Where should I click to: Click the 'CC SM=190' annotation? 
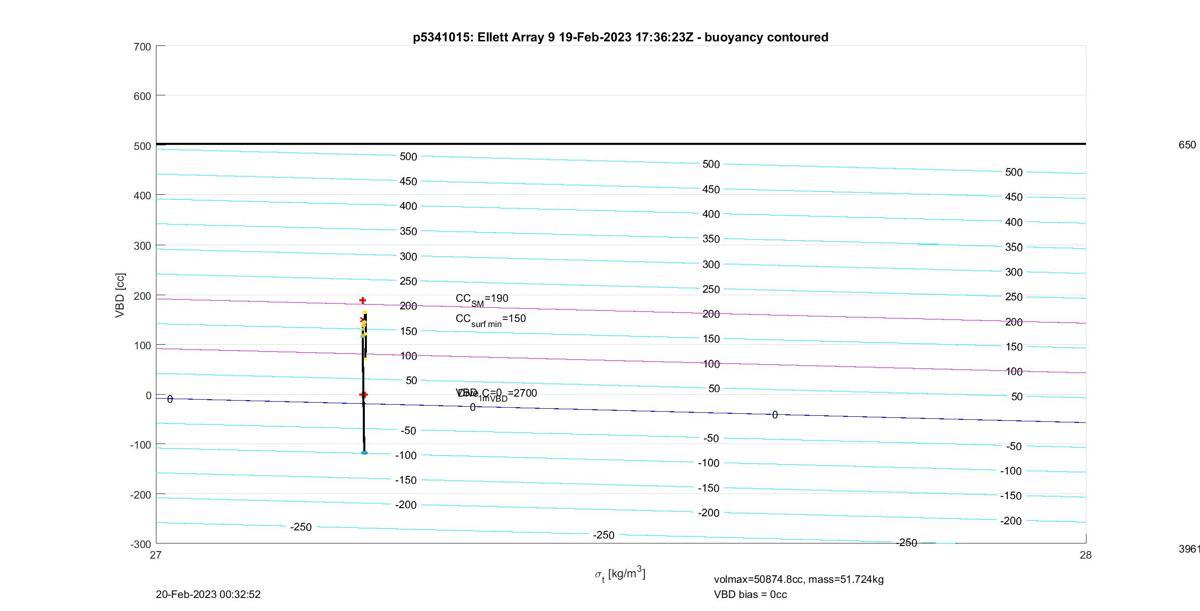(x=482, y=299)
